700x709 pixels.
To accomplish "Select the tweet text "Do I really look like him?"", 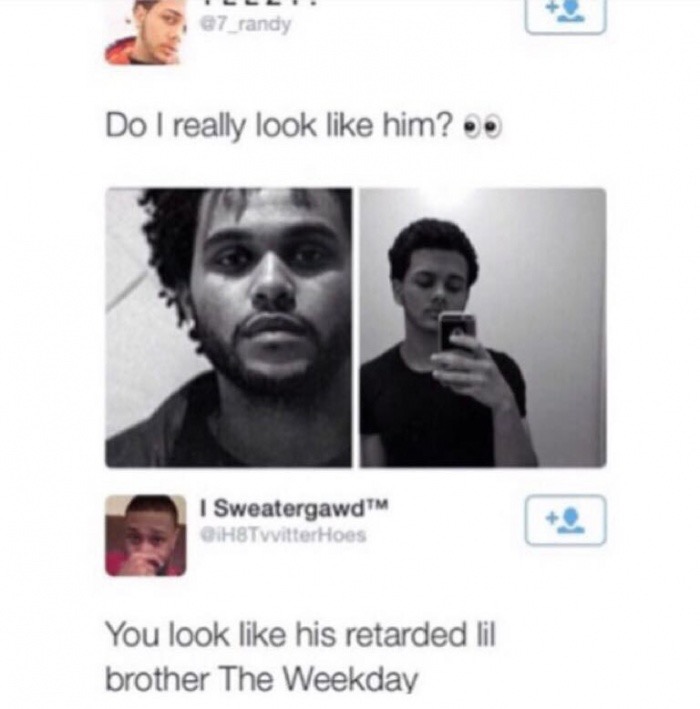I will [279, 126].
